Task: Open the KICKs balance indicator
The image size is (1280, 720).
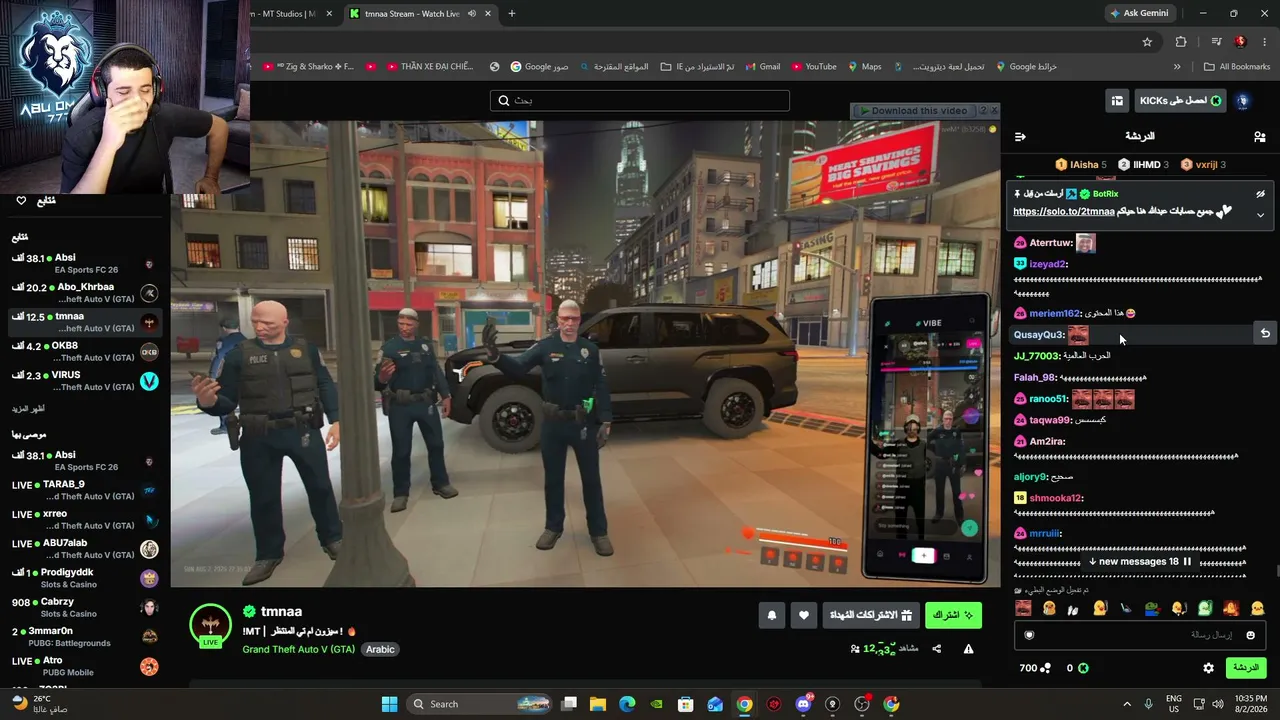Action: pos(1077,668)
